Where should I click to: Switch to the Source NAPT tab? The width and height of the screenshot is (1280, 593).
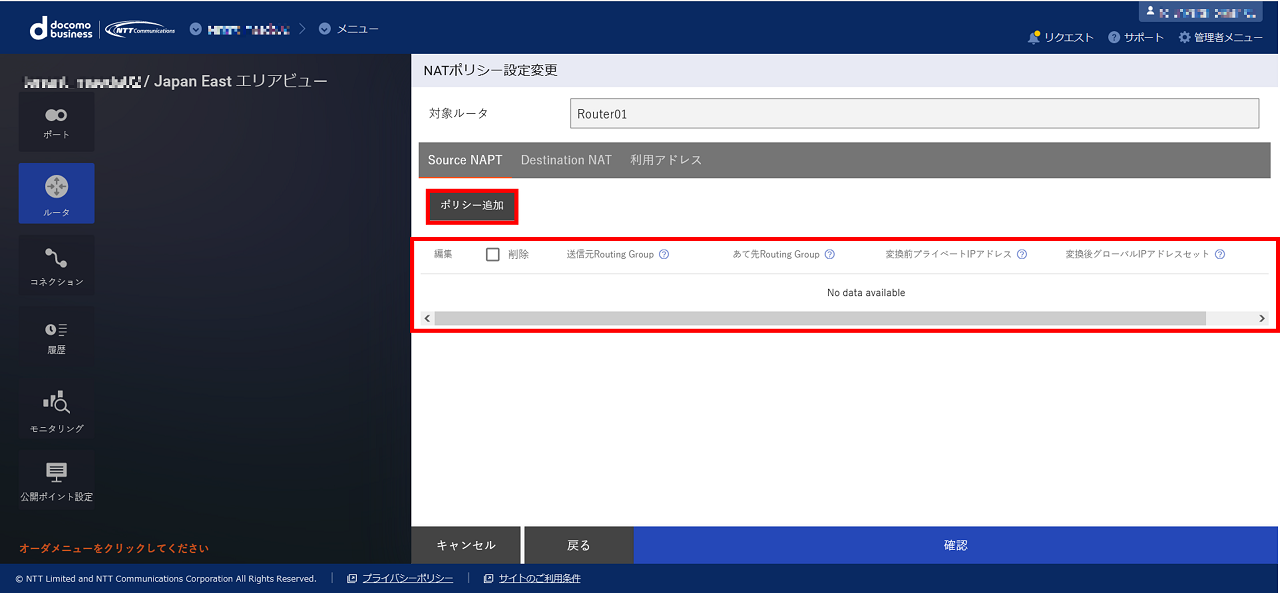point(465,160)
